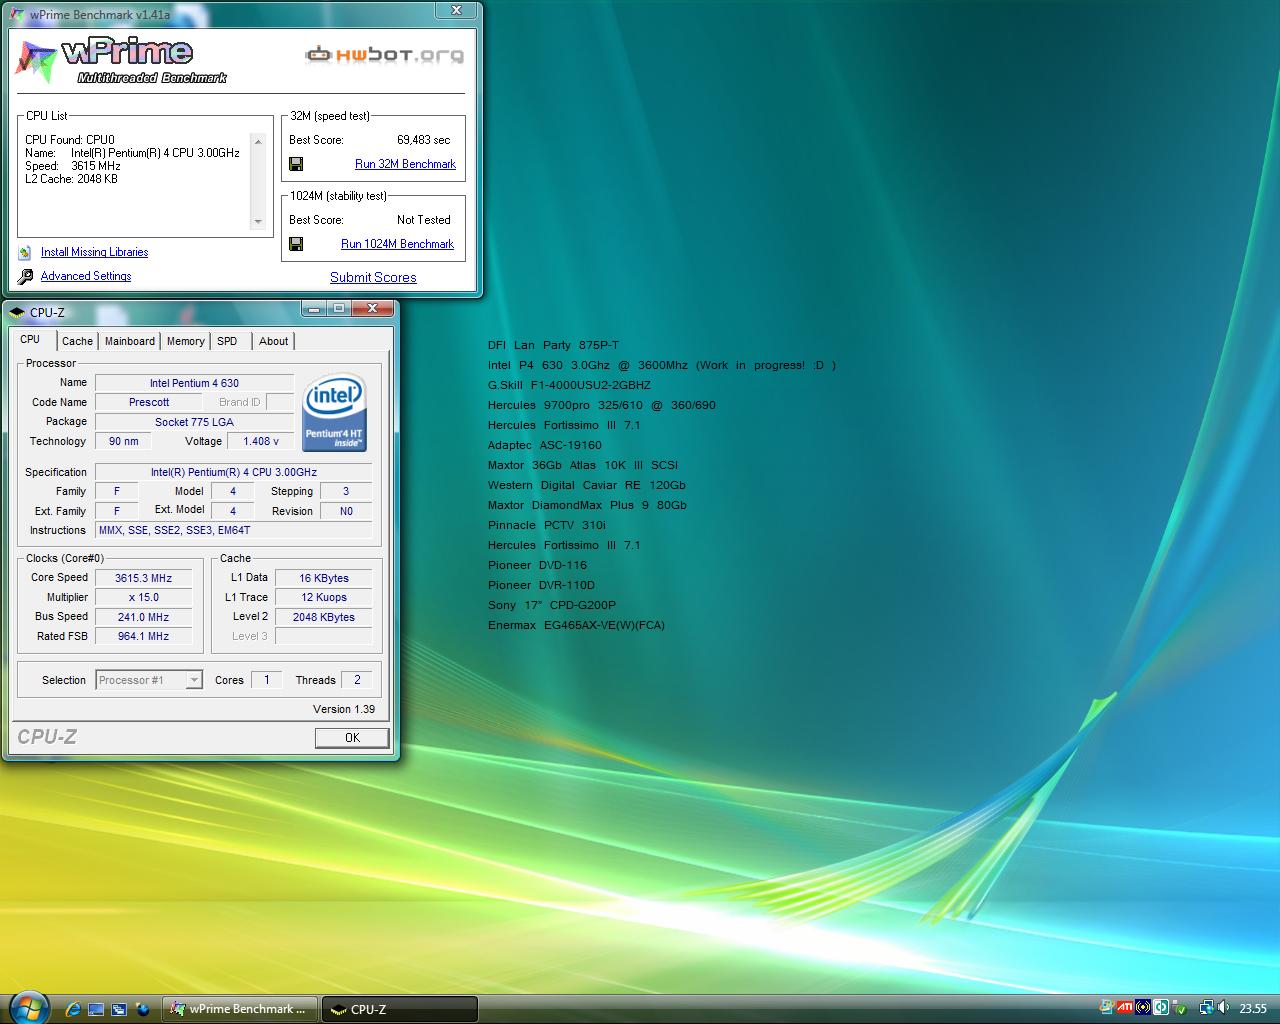Run 1024M Benchmark
1280x1024 pixels.
coord(397,244)
